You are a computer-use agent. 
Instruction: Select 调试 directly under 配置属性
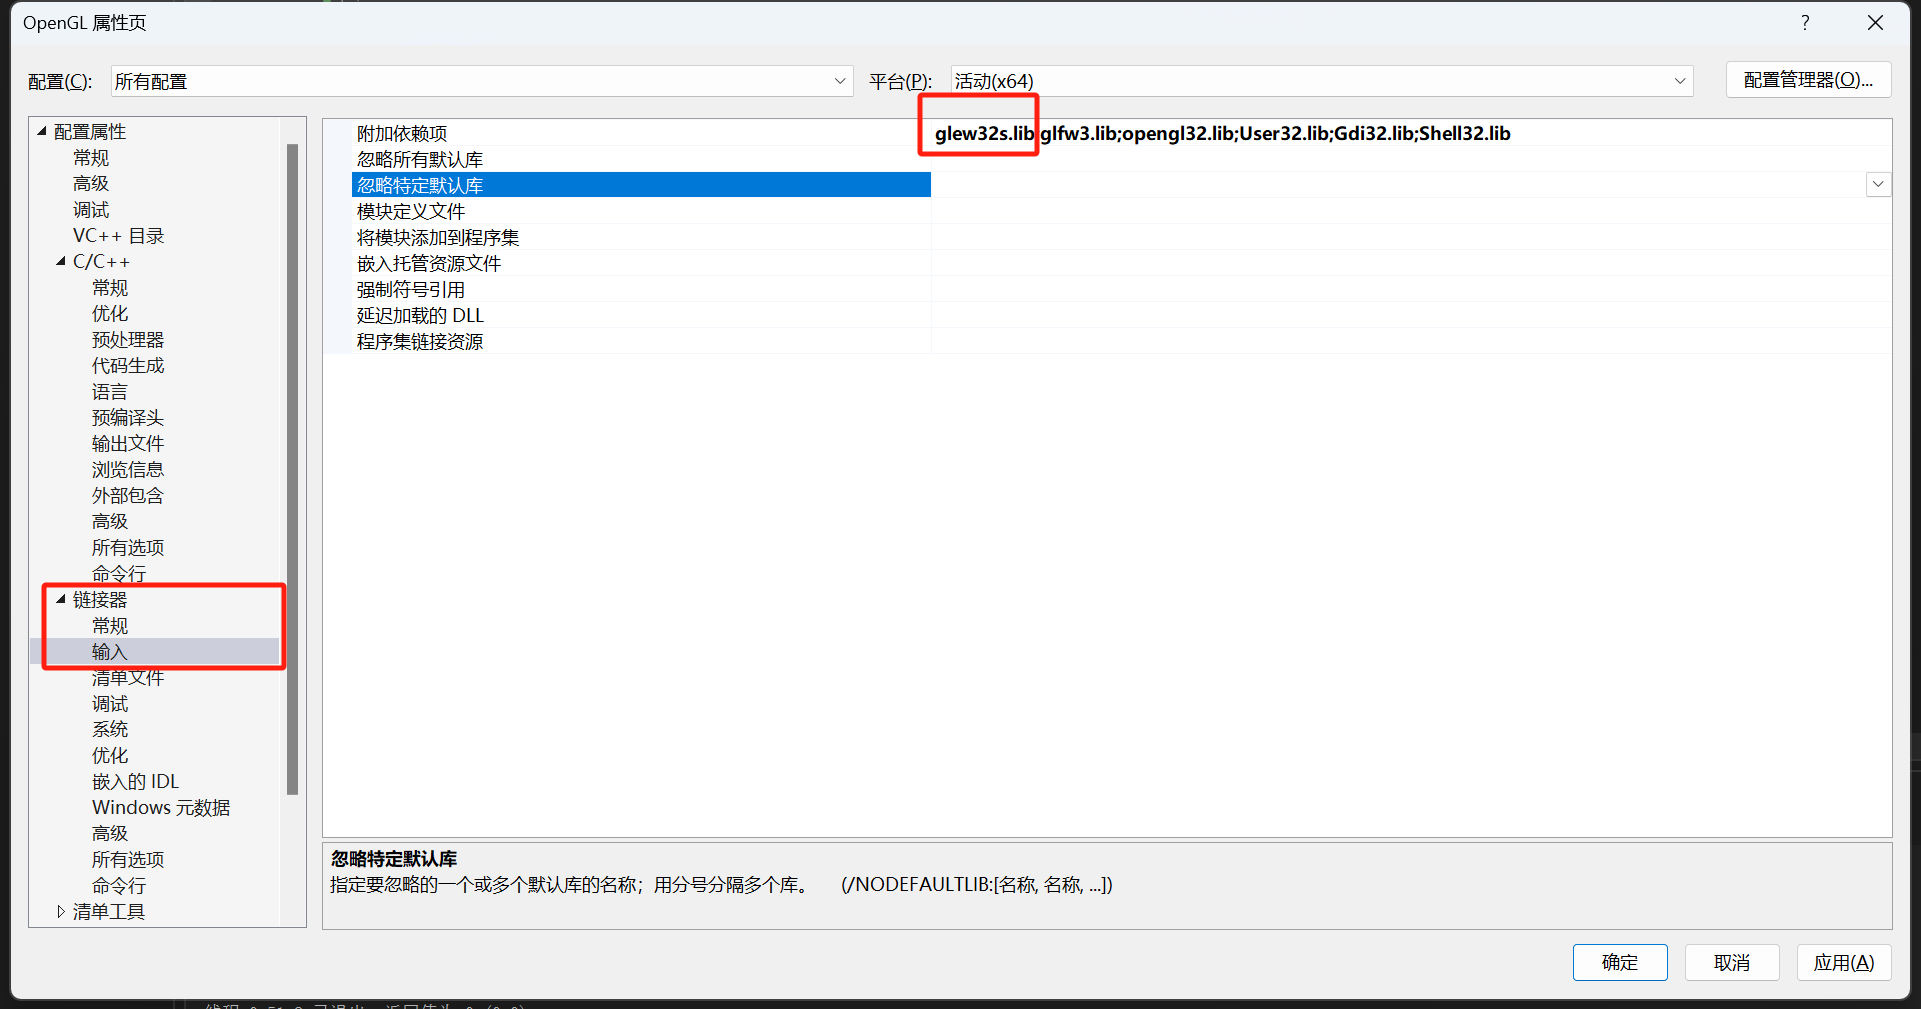tap(91, 210)
